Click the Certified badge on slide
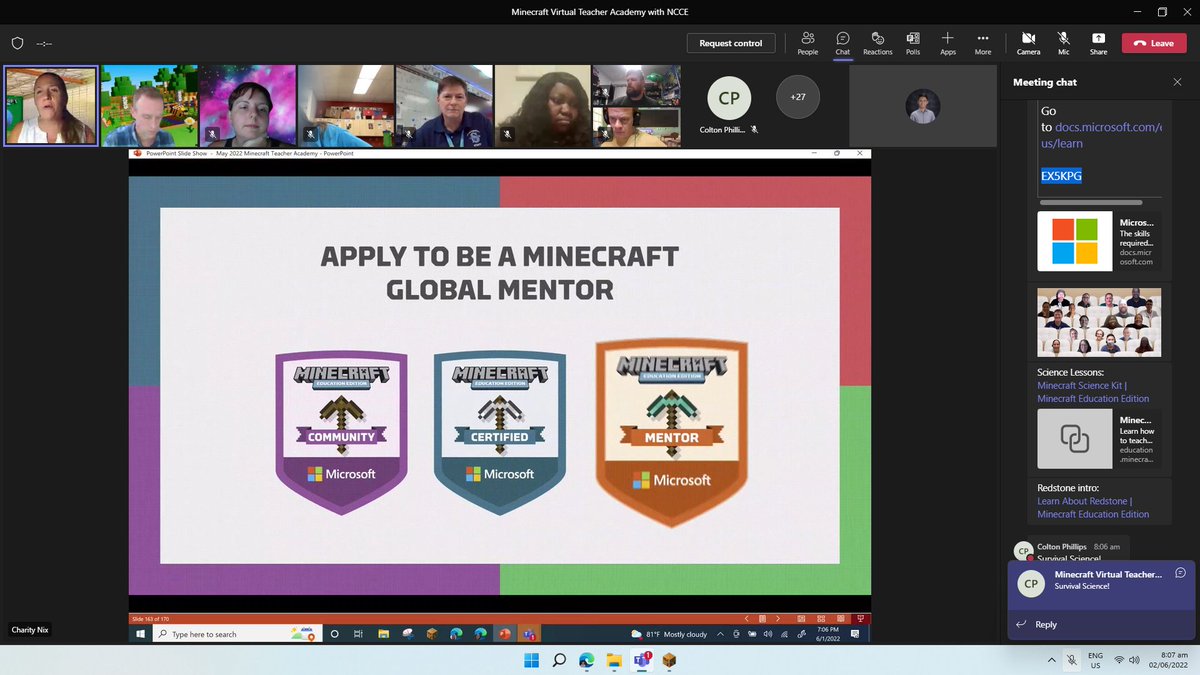 point(501,432)
